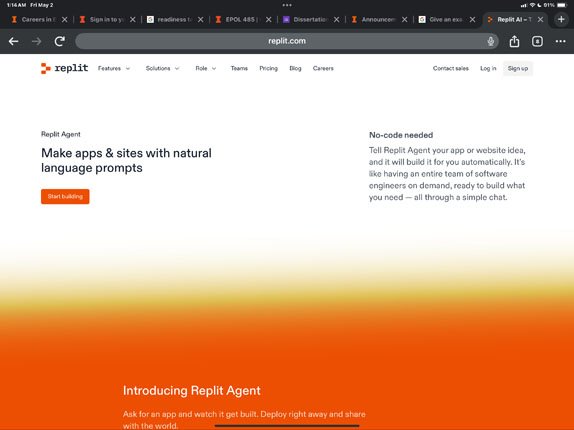This screenshot has width=574, height=430.
Task: Close the 'Careers in' tab
Action: click(64, 20)
